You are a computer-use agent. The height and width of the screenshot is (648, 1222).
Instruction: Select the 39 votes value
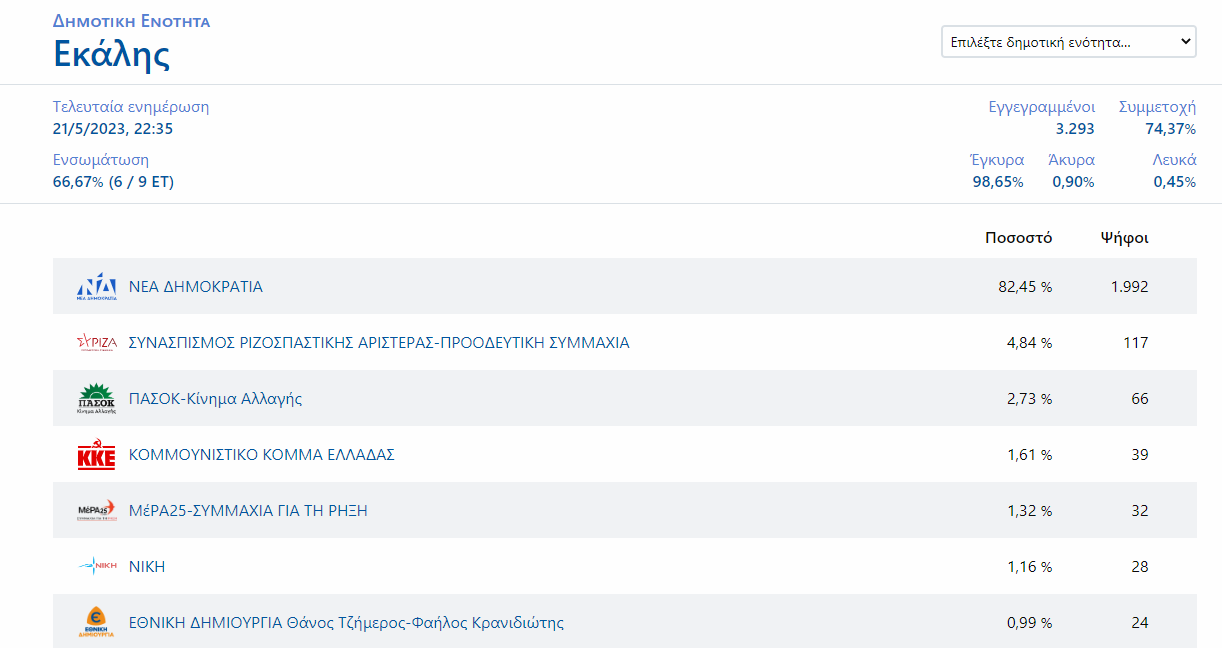tap(1140, 454)
